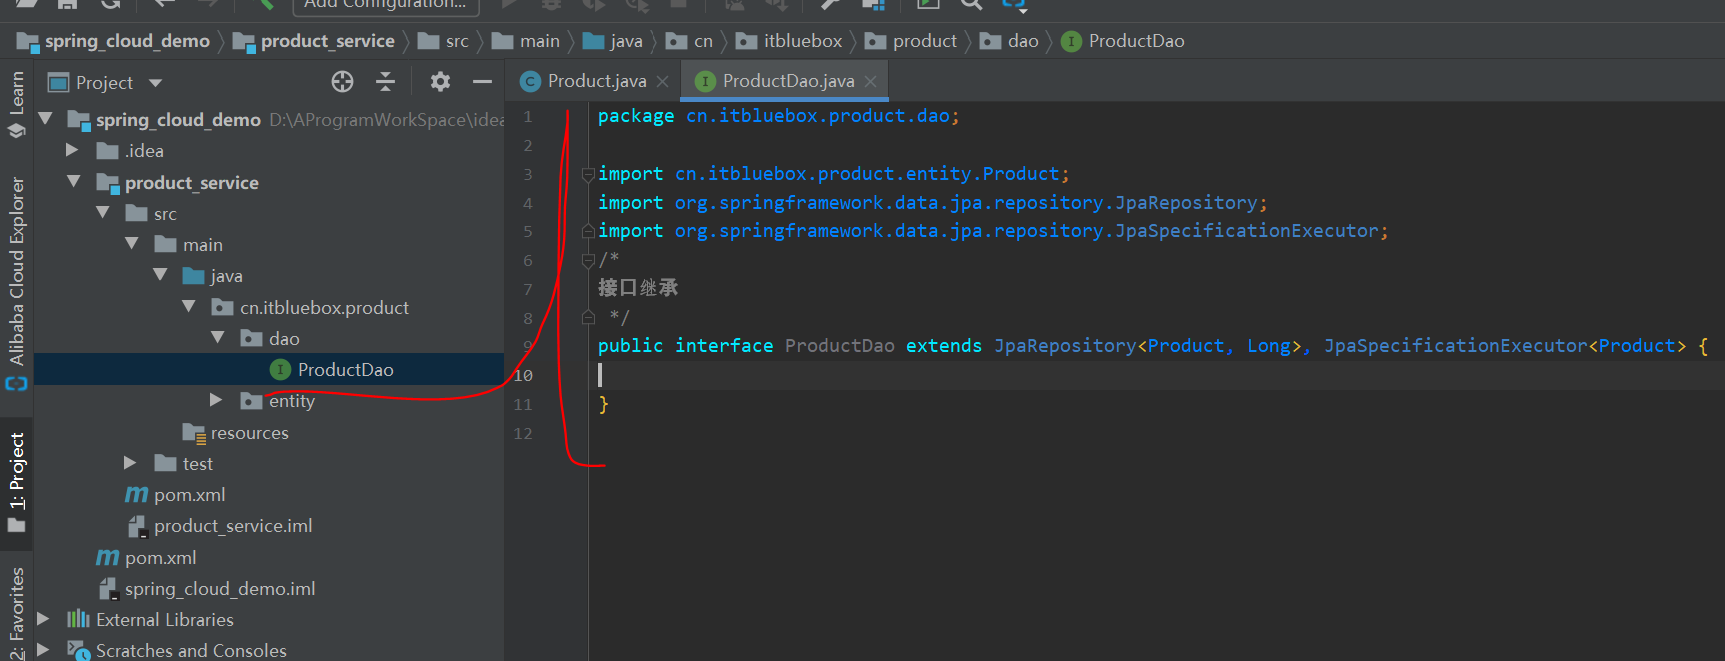Click 'cn.itbluebox.product.entity.Product' import text

(x=866, y=174)
